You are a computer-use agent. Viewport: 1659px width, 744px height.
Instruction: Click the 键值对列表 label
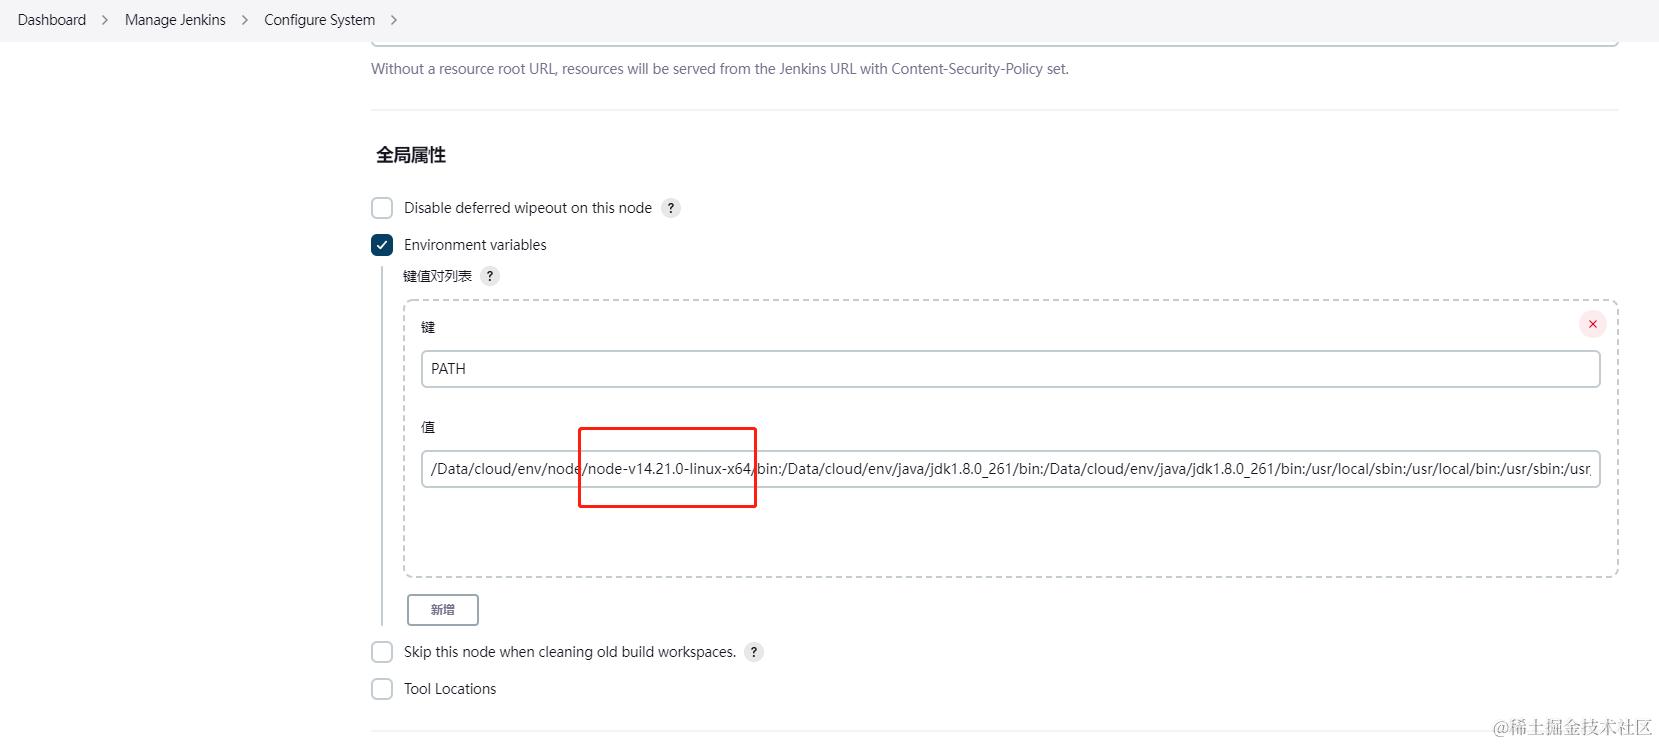point(438,276)
